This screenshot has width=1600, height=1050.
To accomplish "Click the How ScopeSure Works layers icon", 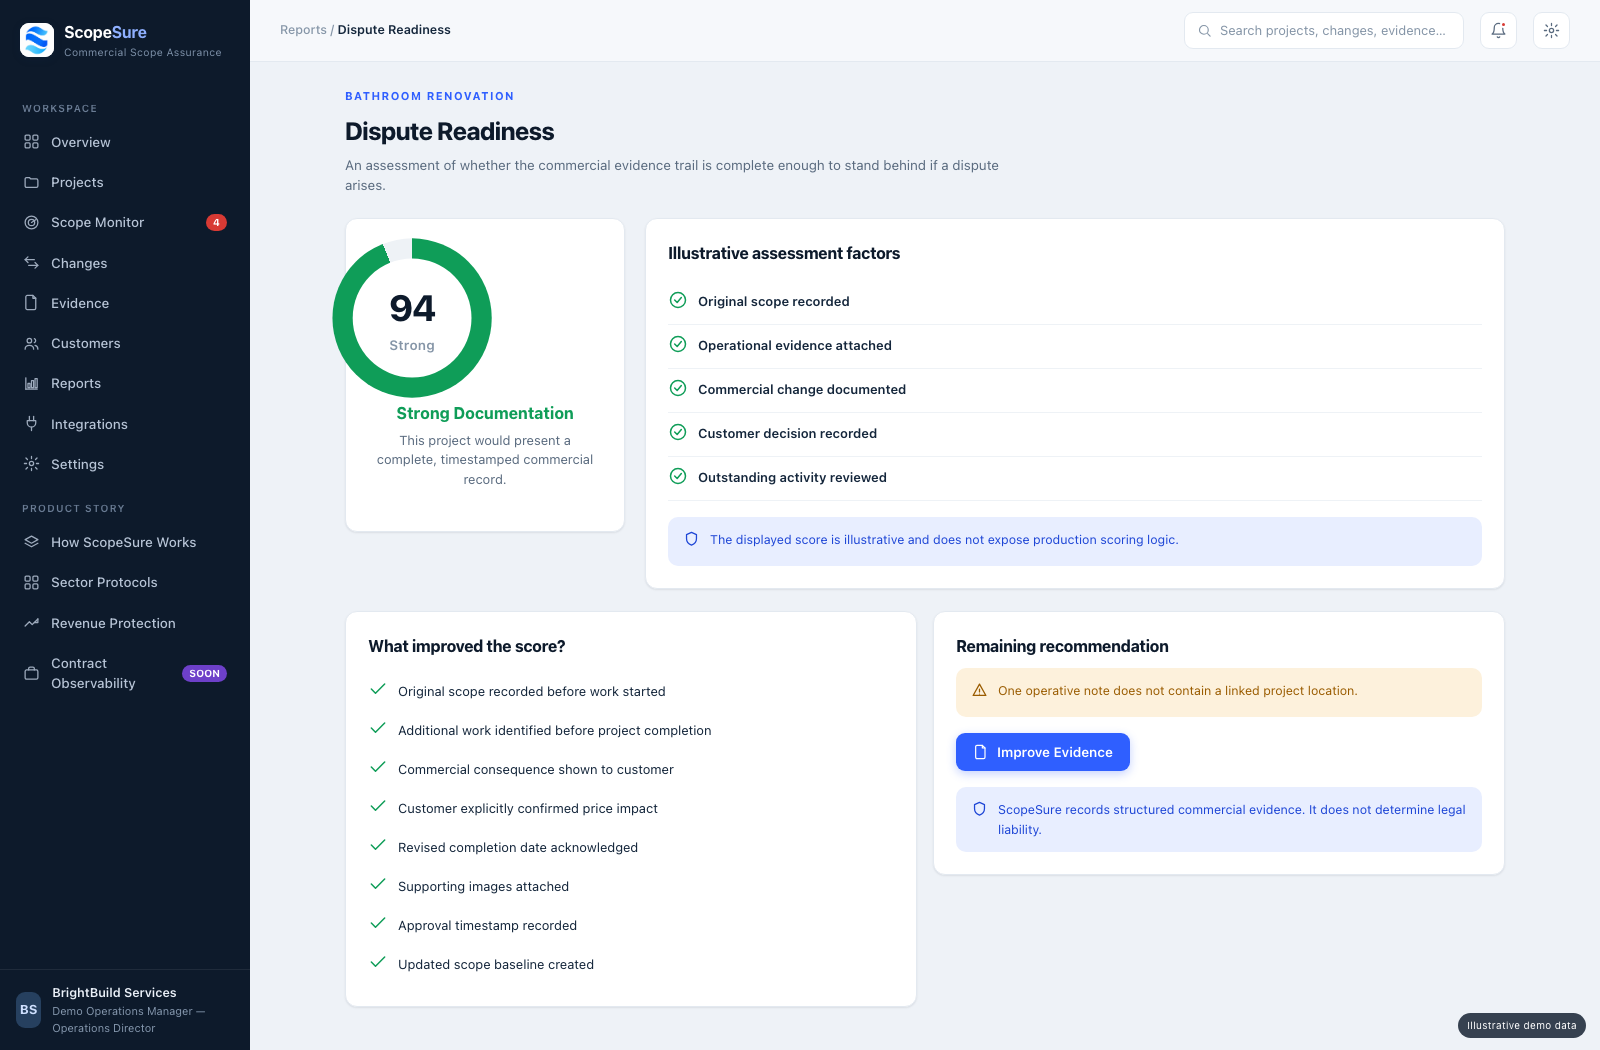I will [x=32, y=542].
